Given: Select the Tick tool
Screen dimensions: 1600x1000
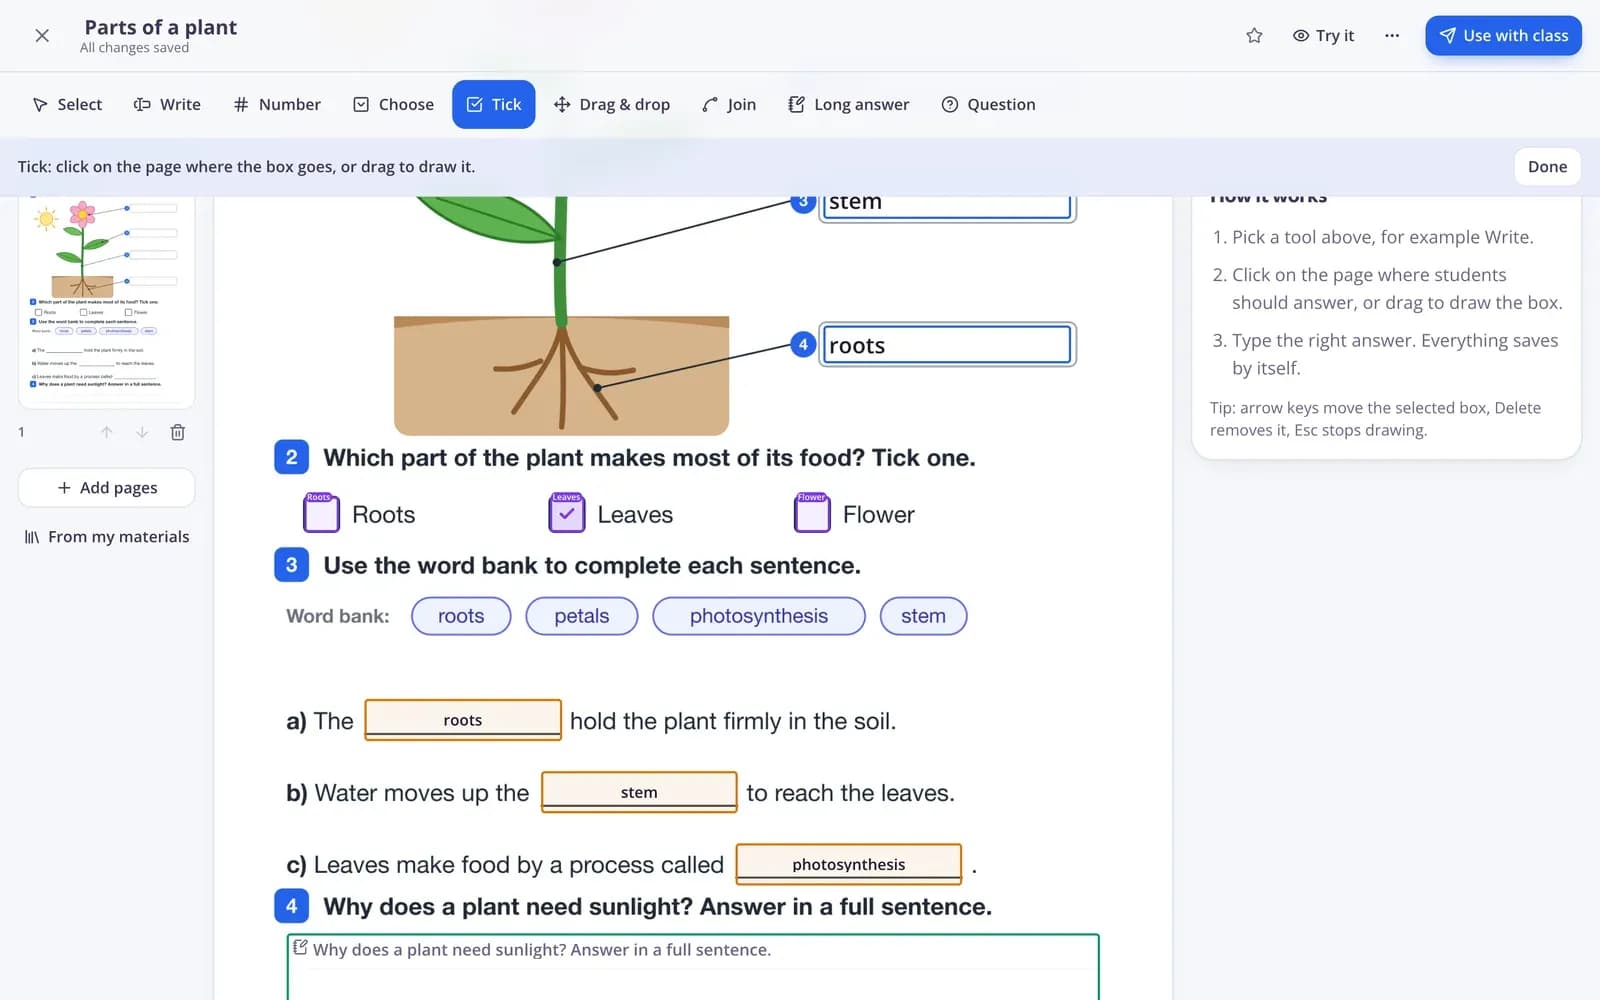Looking at the screenshot, I should coord(494,105).
